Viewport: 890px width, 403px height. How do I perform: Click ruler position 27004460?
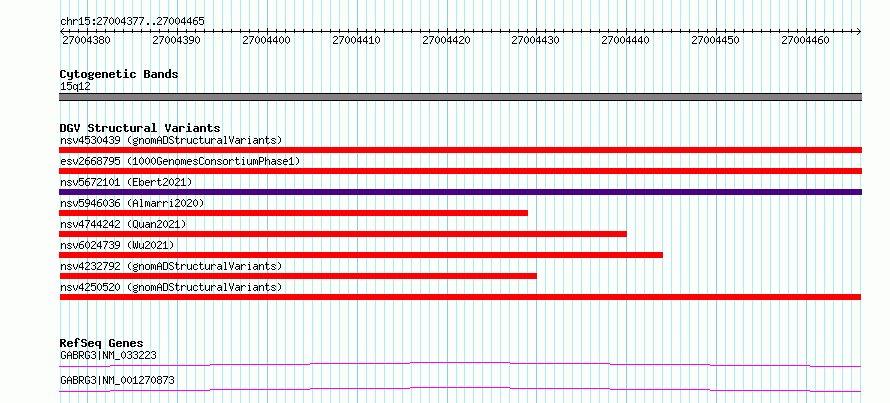[x=805, y=41]
